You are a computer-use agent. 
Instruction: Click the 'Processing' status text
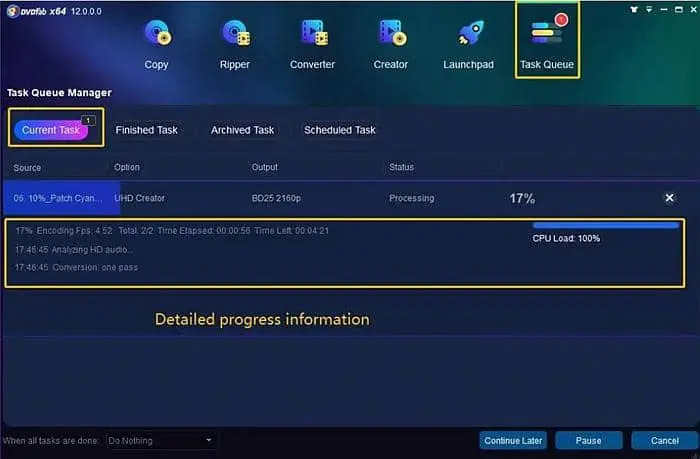(411, 198)
